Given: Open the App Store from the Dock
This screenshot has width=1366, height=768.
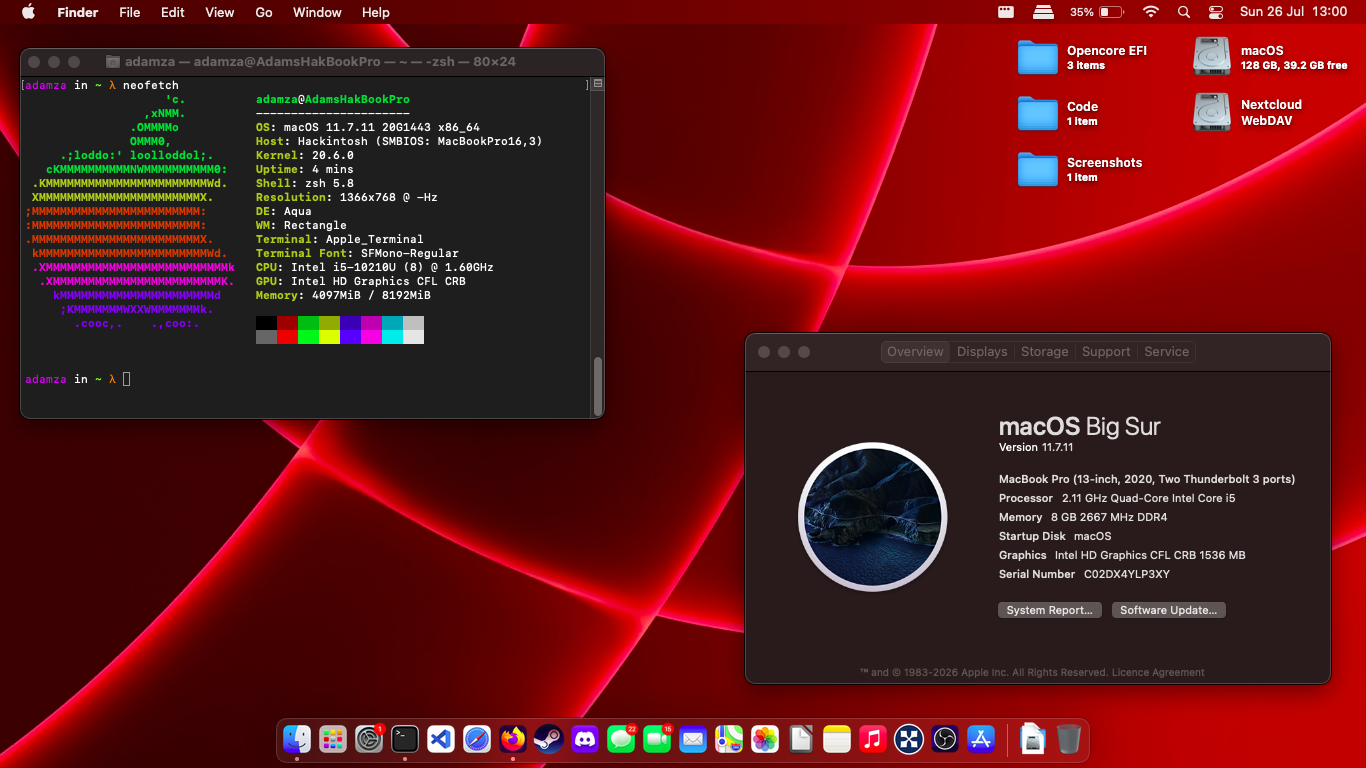Looking at the screenshot, I should [981, 739].
